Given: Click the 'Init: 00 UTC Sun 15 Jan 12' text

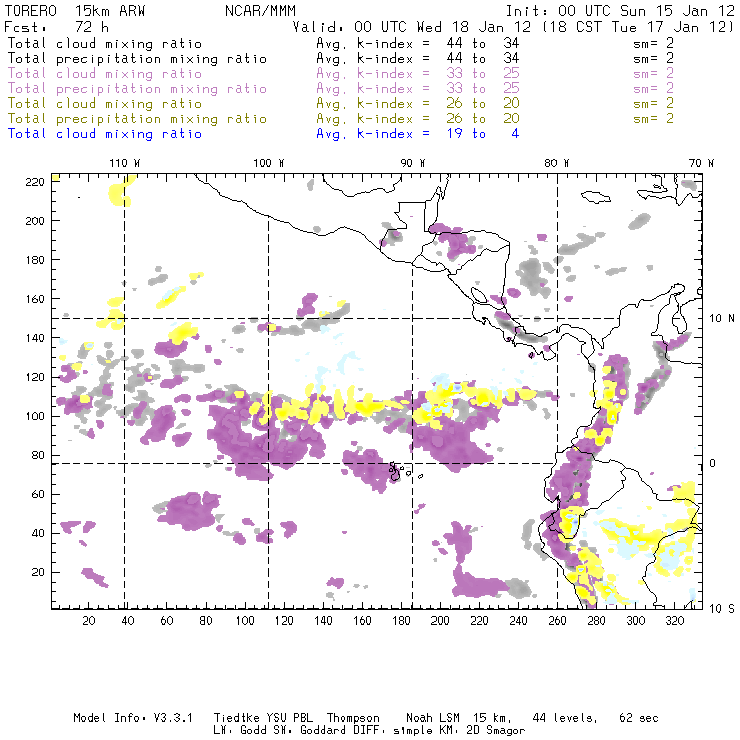Looking at the screenshot, I should [620, 11].
